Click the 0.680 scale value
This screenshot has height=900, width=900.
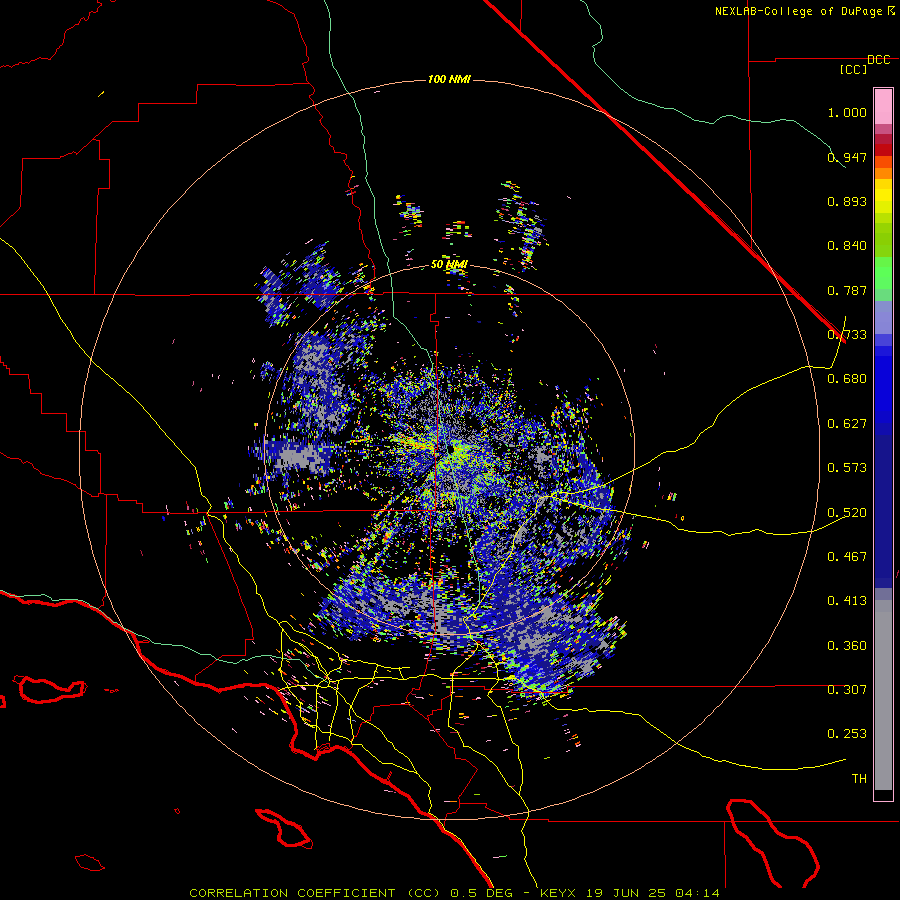pyautogui.click(x=847, y=379)
